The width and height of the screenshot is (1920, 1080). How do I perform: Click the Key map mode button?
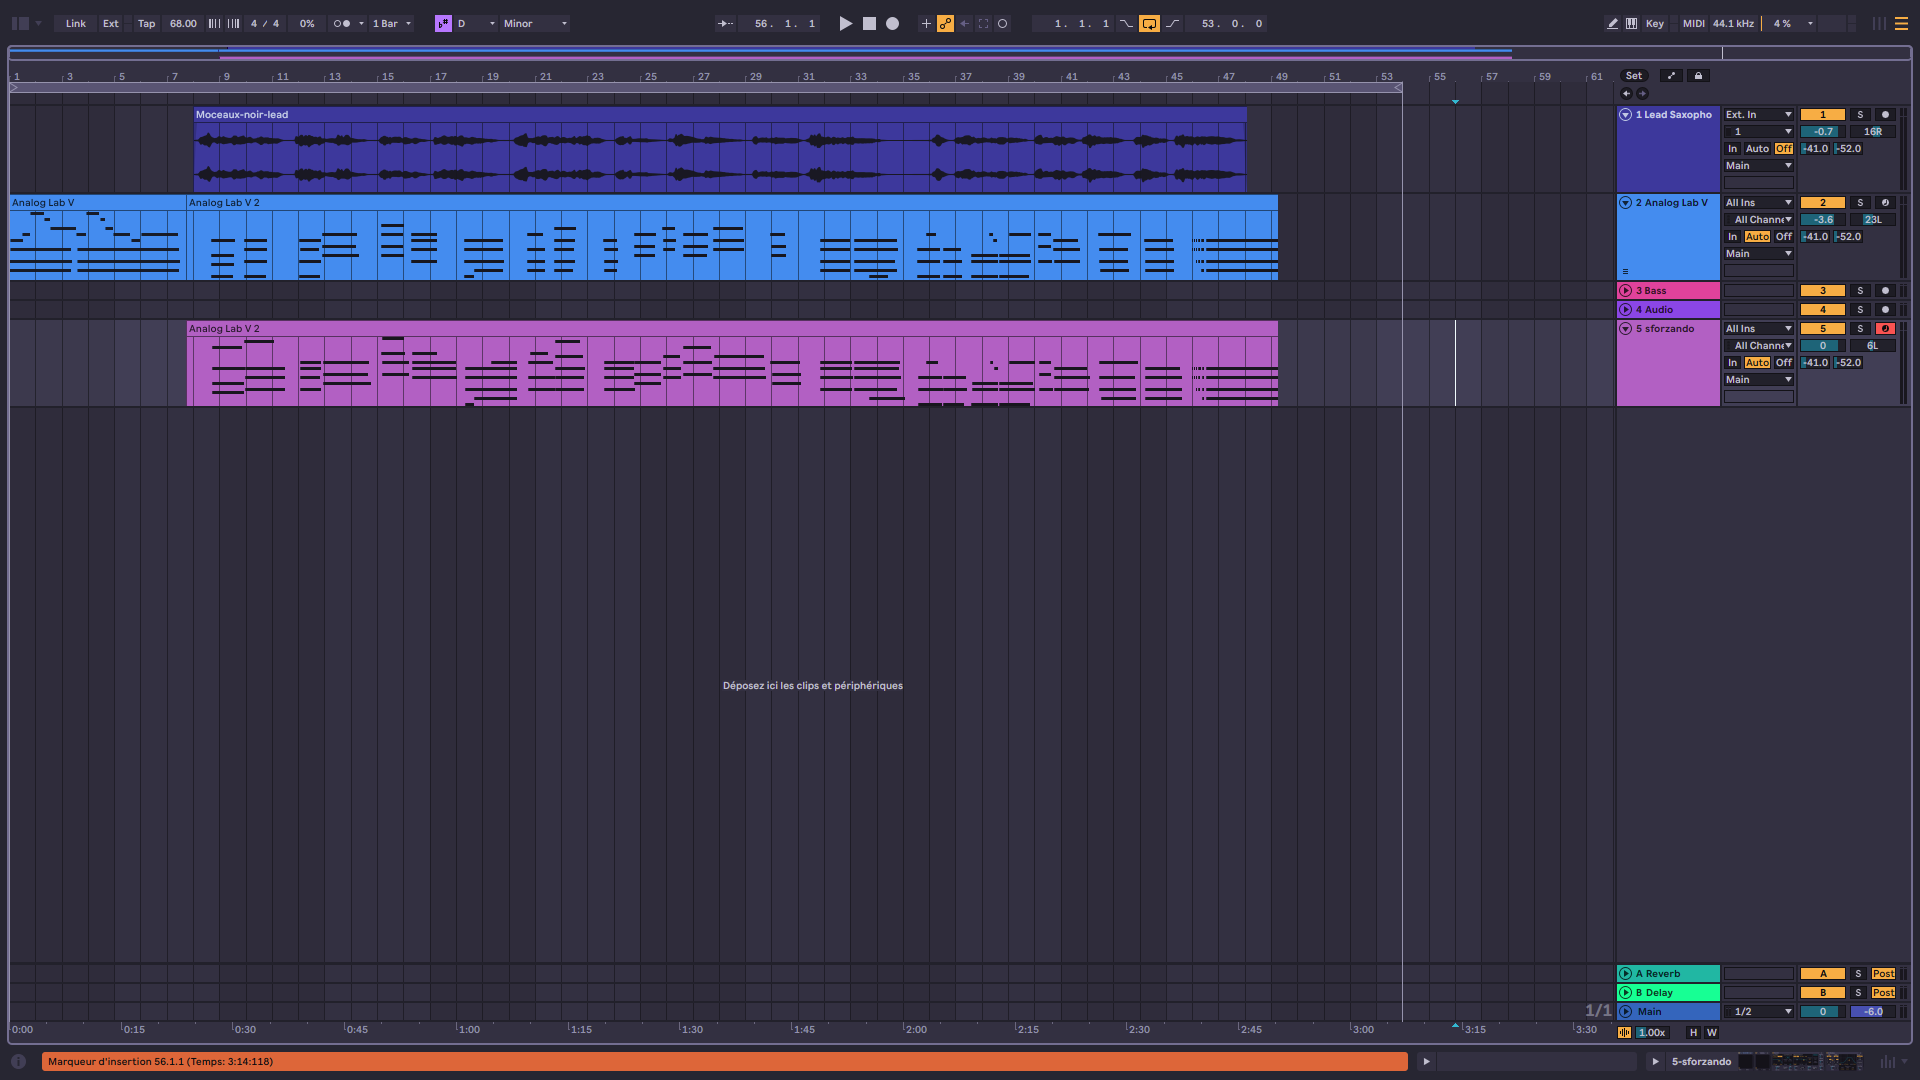(1655, 23)
